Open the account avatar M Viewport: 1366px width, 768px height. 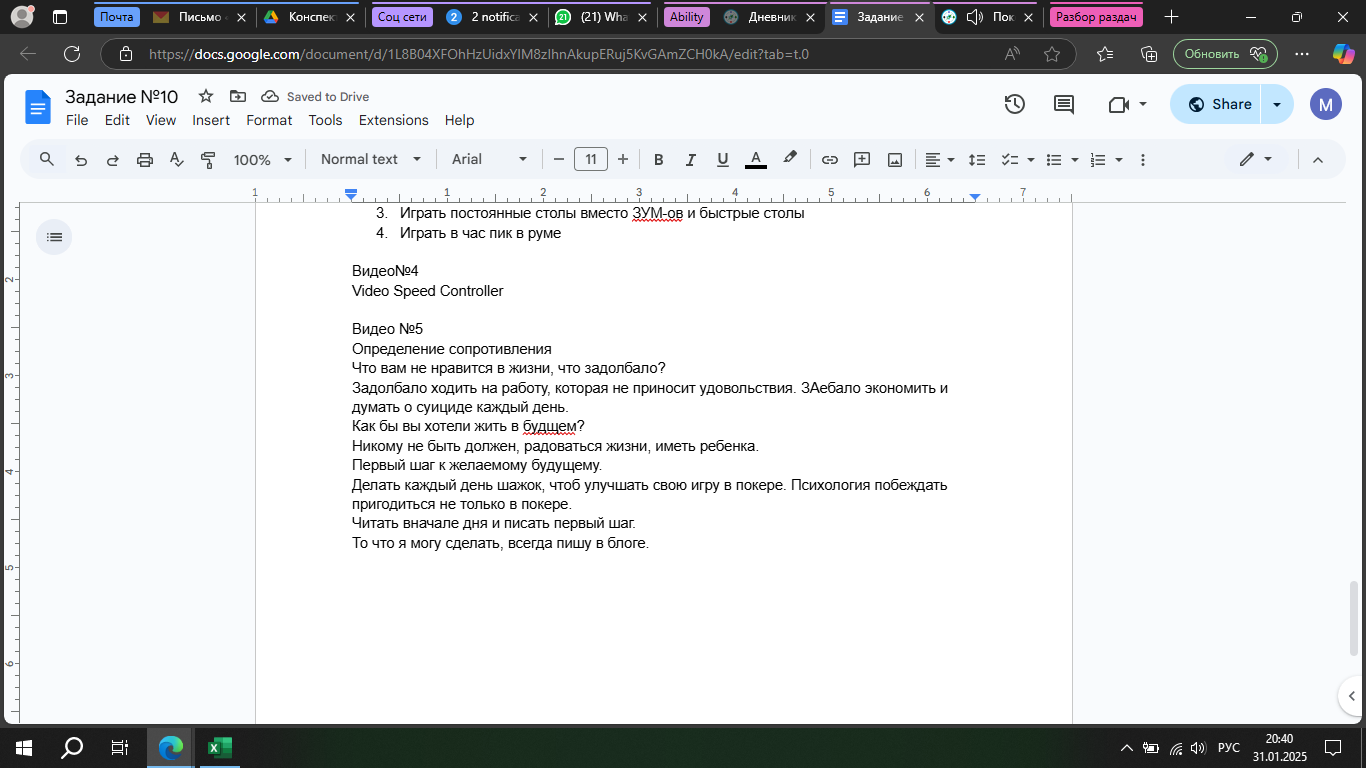pyautogui.click(x=1326, y=104)
